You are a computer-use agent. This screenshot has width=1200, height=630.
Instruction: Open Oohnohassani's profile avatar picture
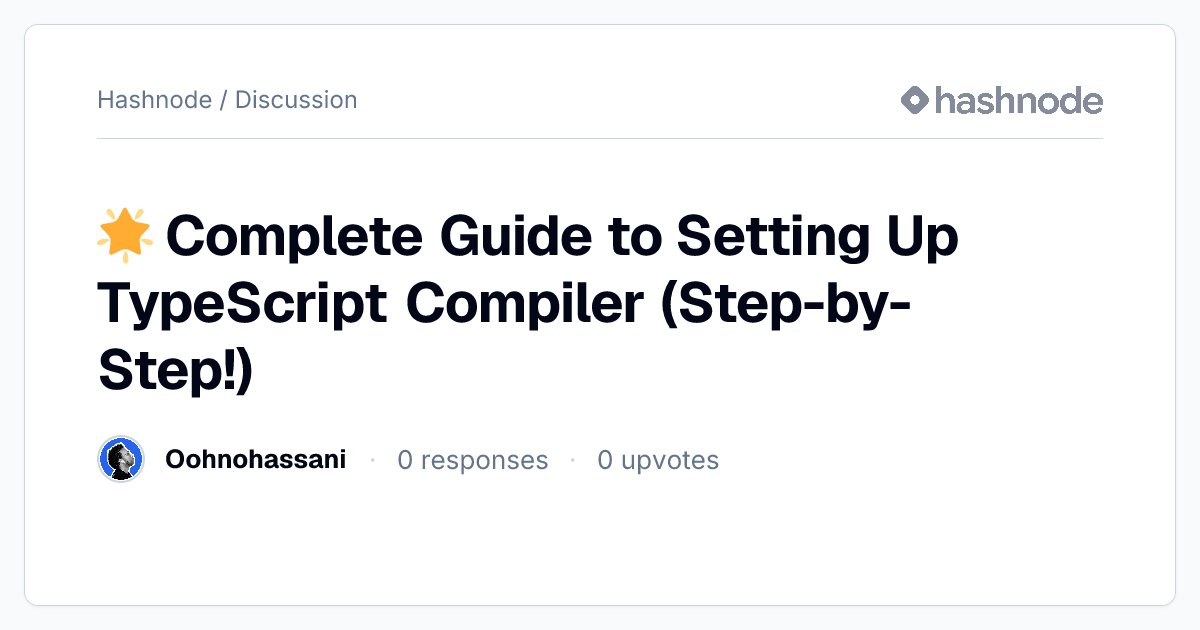coord(121,460)
